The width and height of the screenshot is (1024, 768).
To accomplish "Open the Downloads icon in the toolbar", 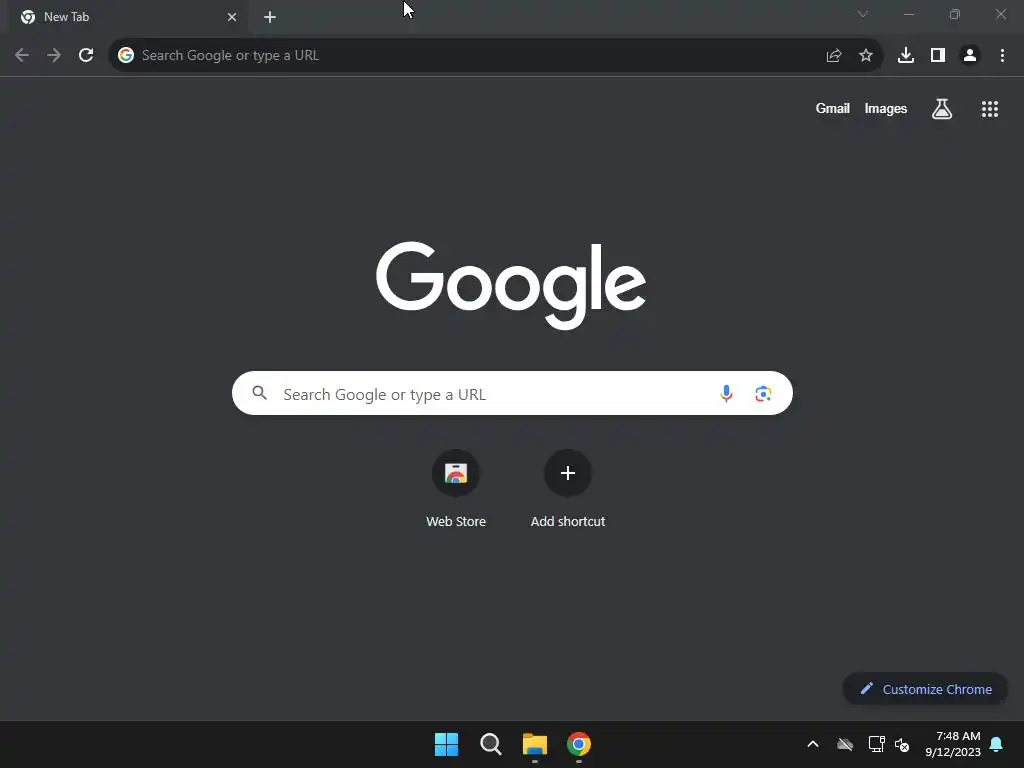I will click(906, 56).
